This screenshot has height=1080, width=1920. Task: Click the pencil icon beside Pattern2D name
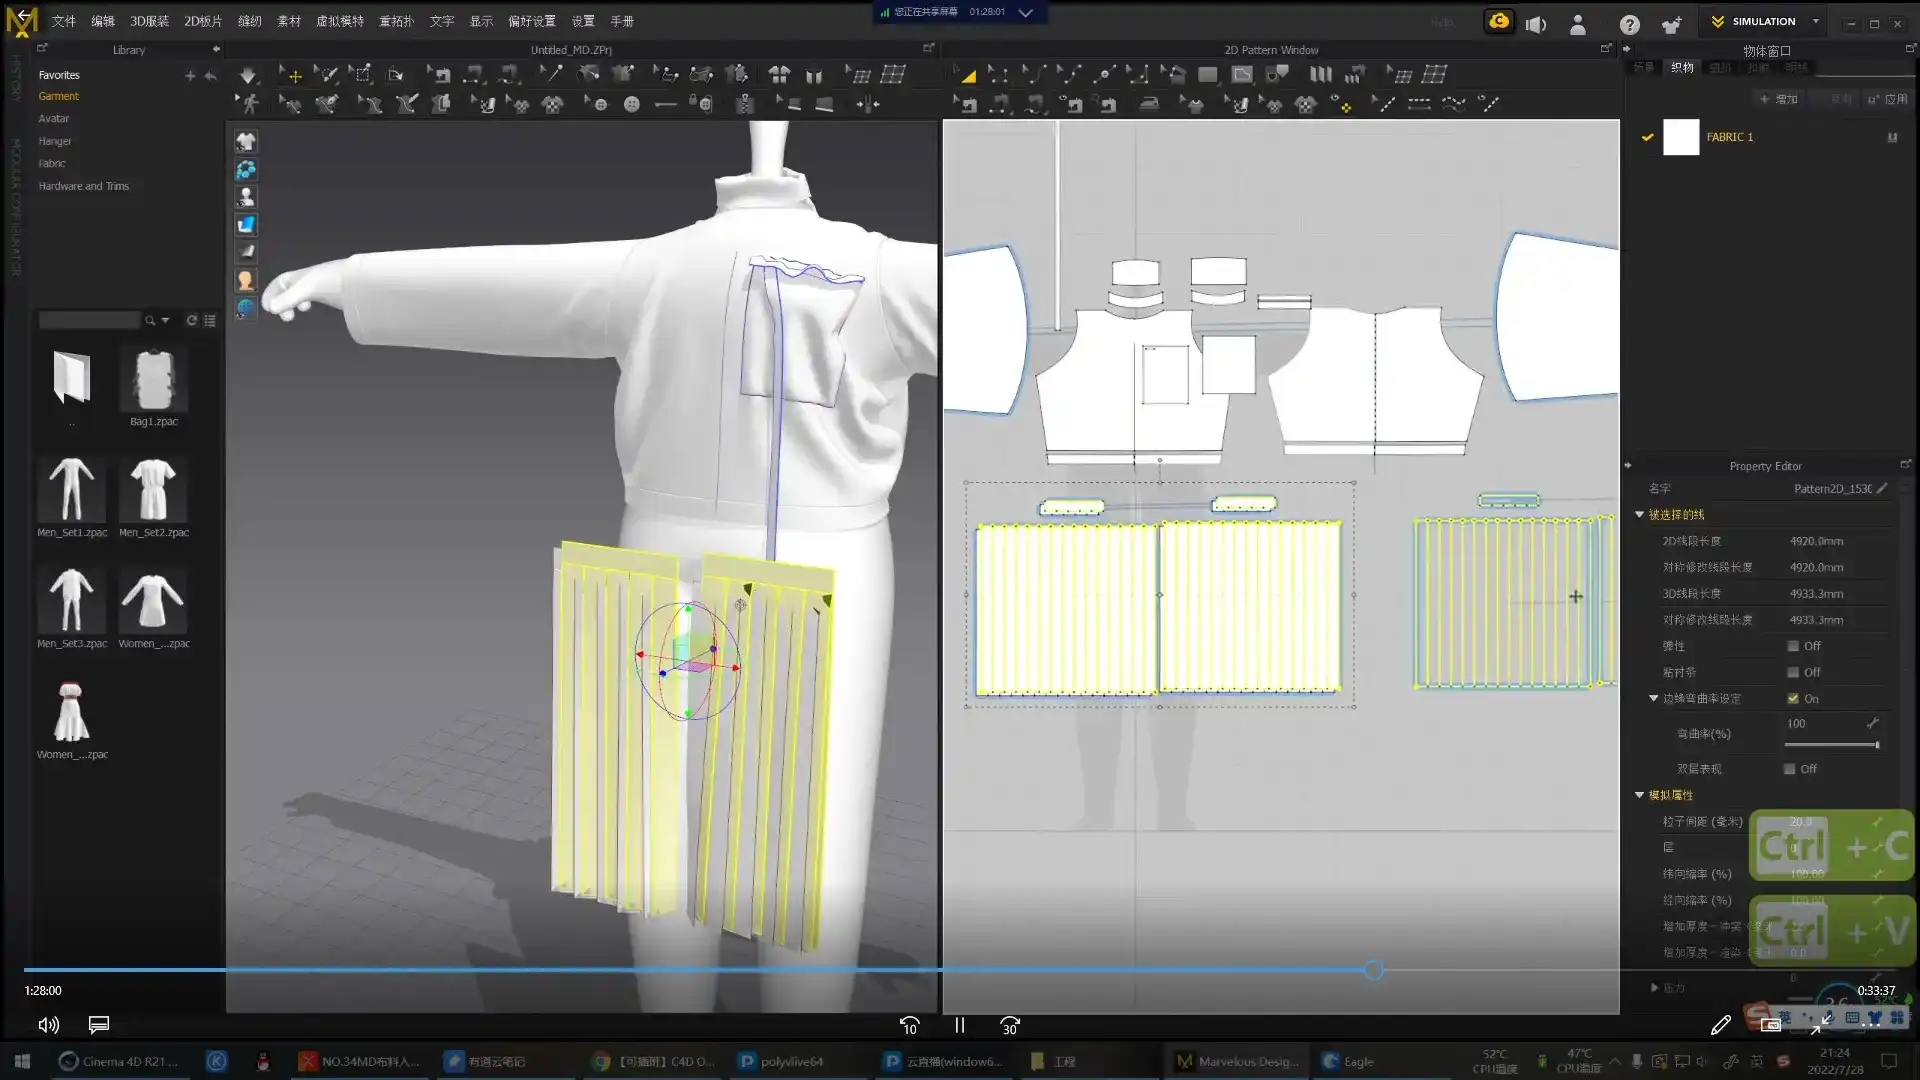tap(1882, 488)
